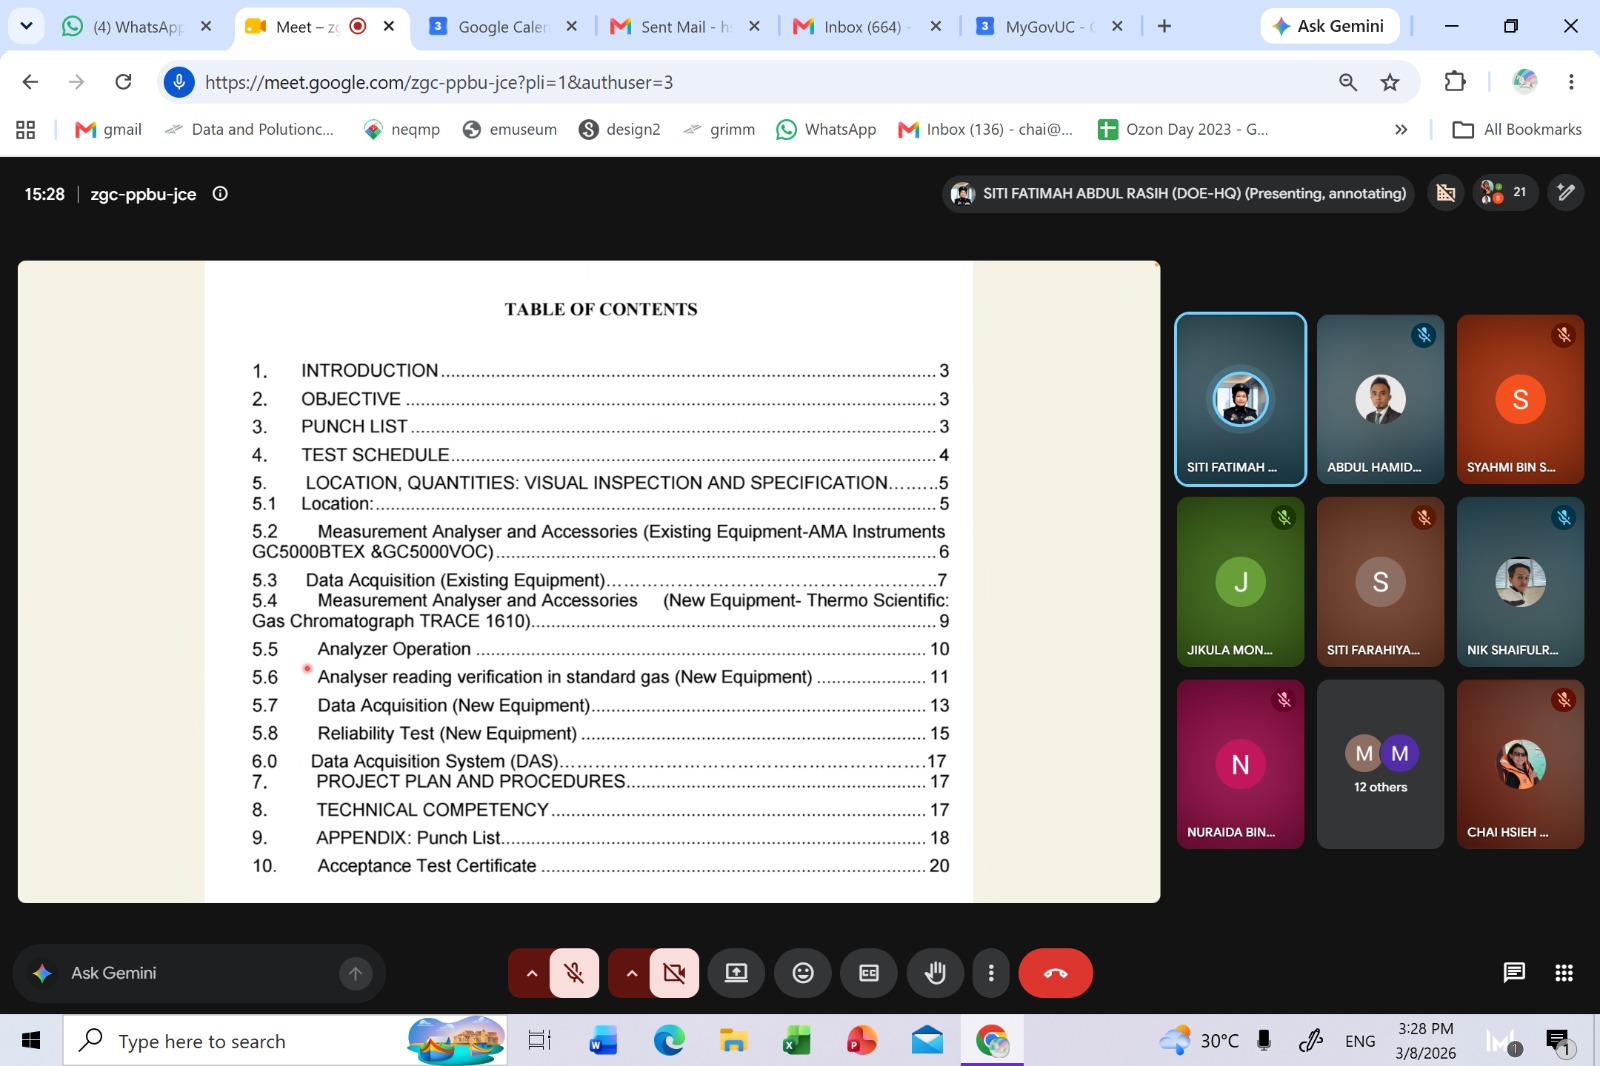Turn the camera on
Screen dimensions: 1600x1066
674,973
